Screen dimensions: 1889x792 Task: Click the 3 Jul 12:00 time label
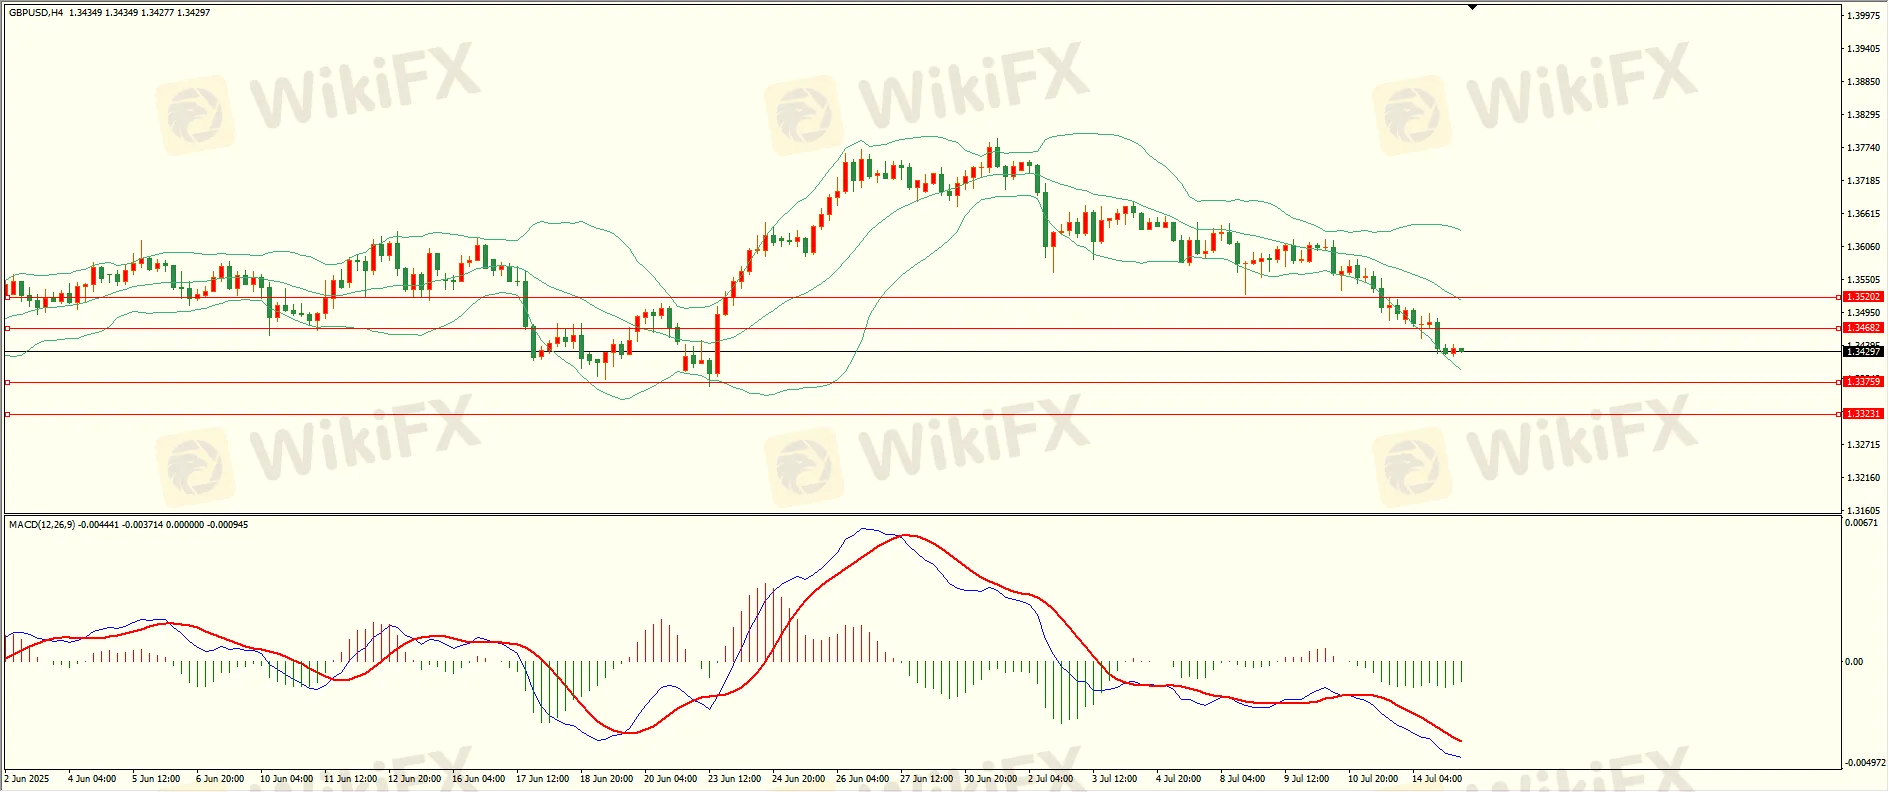[x=1115, y=779]
